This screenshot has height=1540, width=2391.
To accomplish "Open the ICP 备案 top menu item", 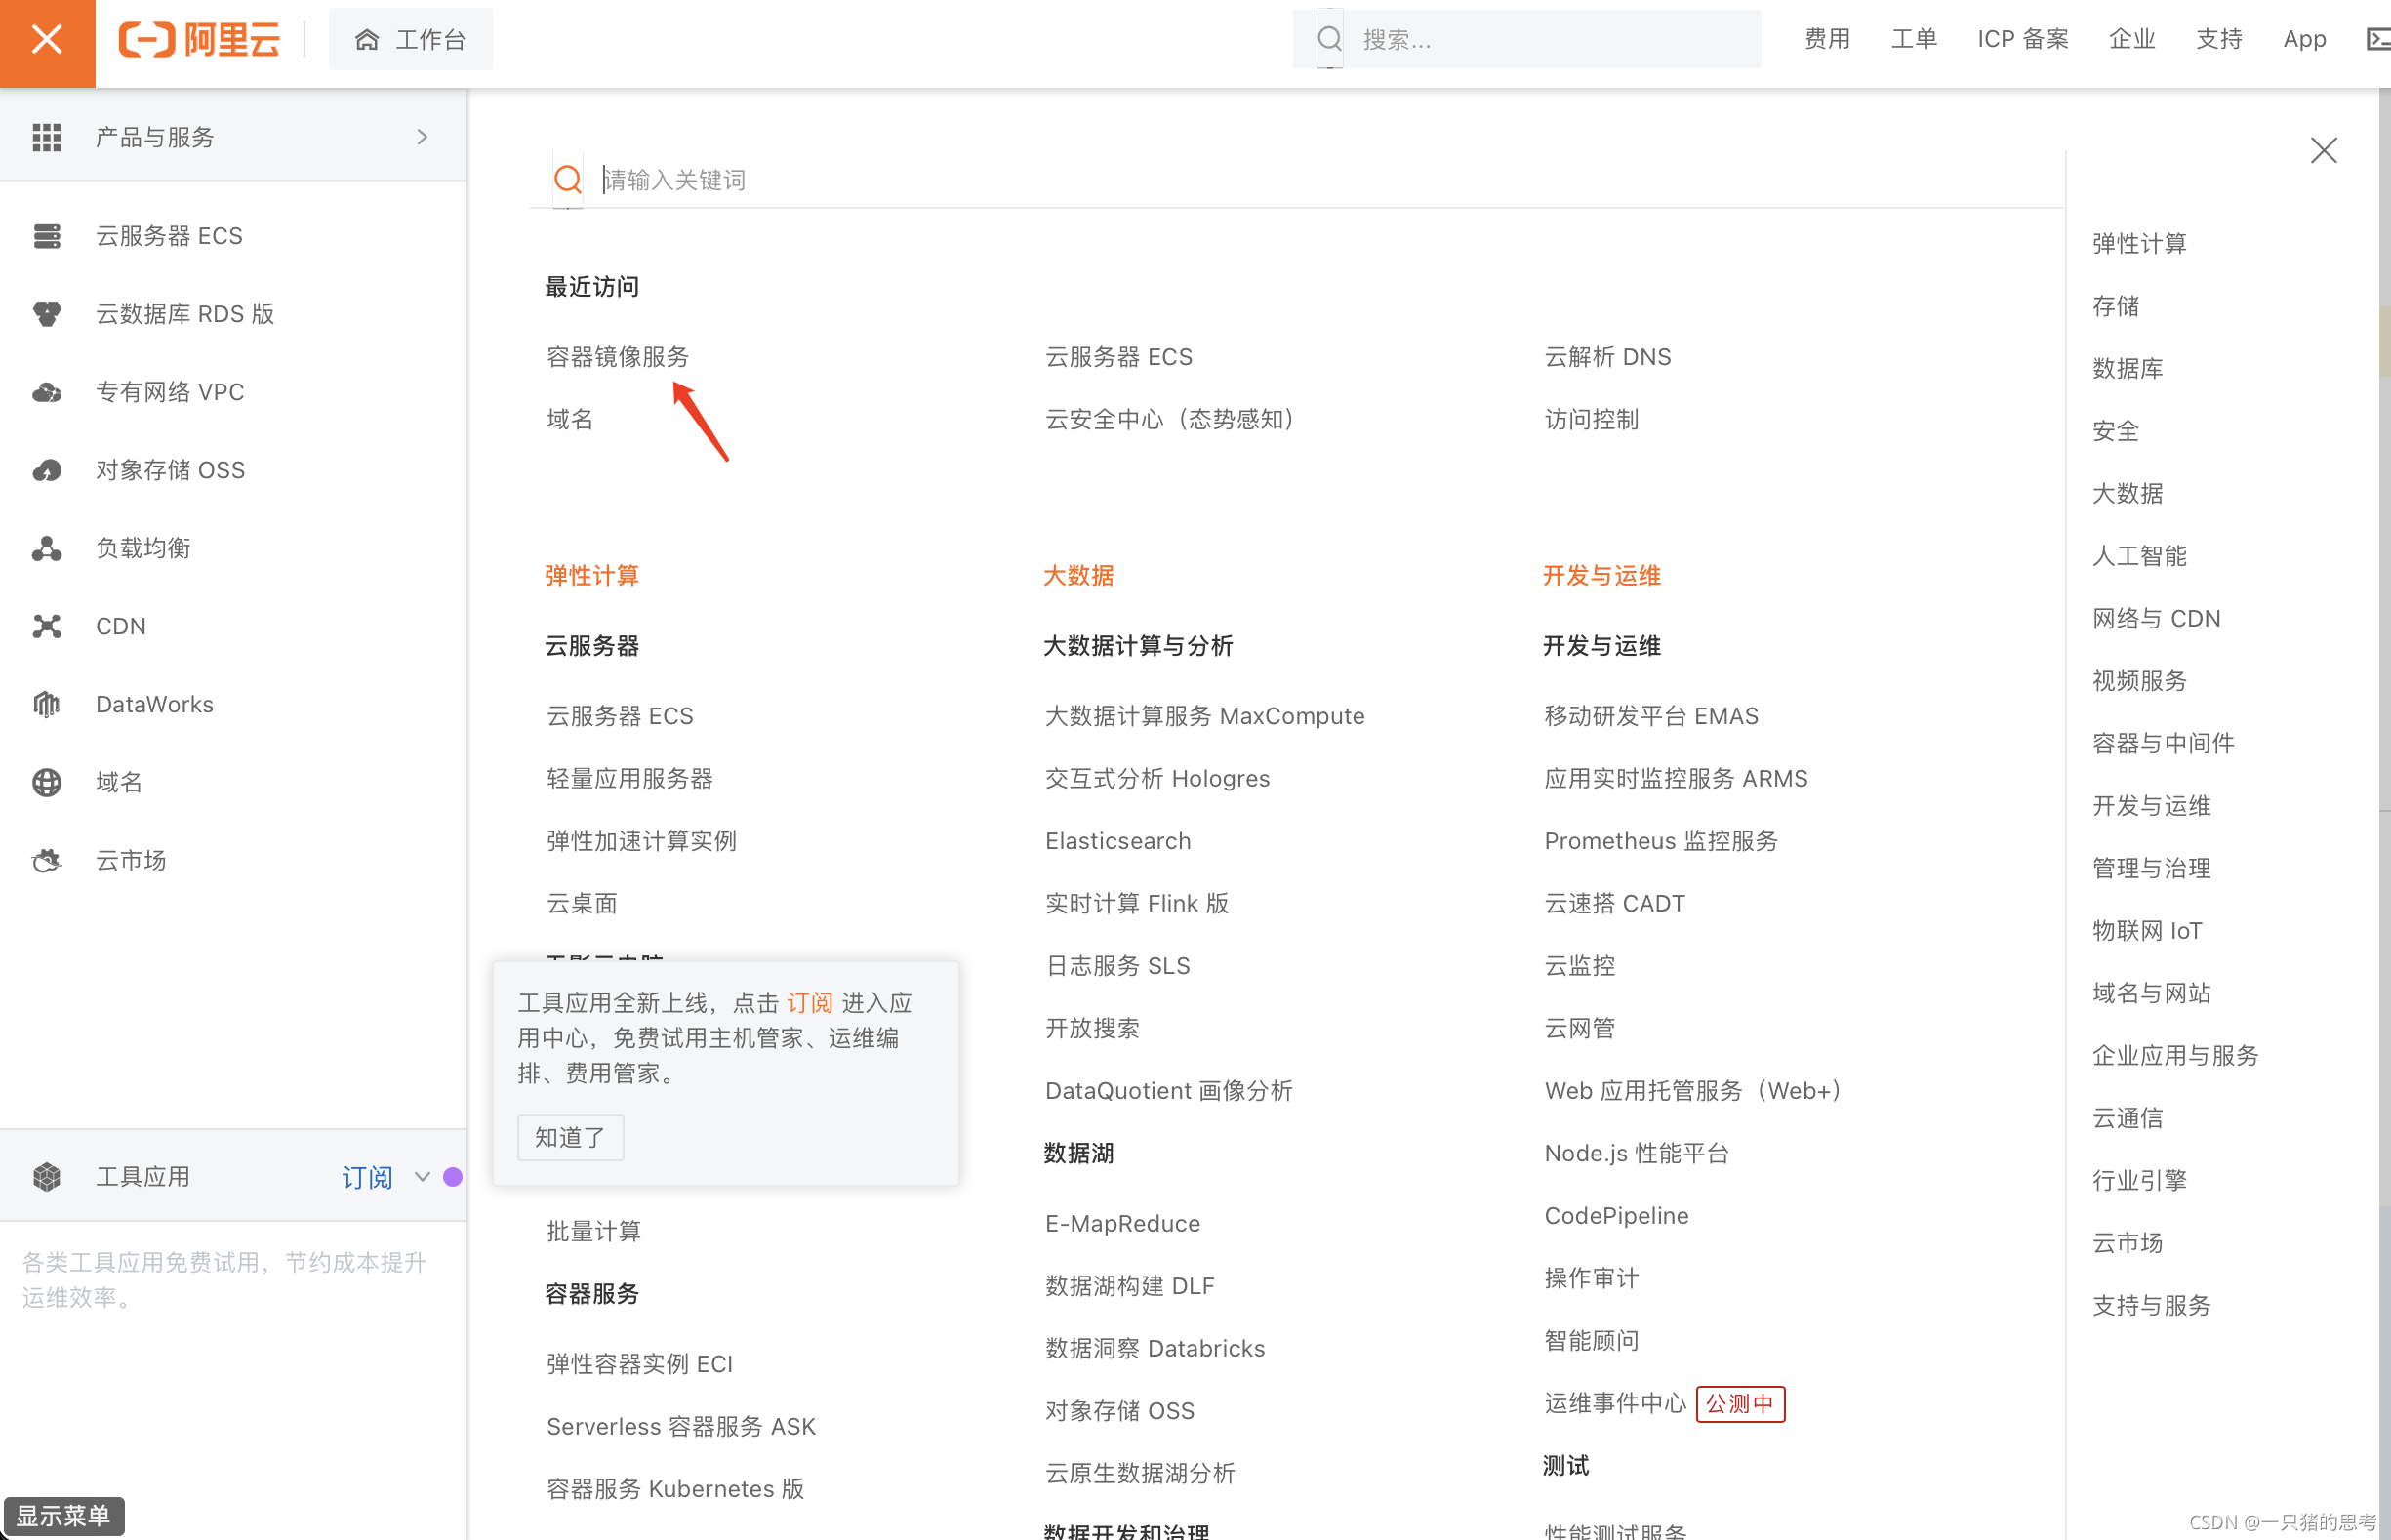I will pos(2022,40).
